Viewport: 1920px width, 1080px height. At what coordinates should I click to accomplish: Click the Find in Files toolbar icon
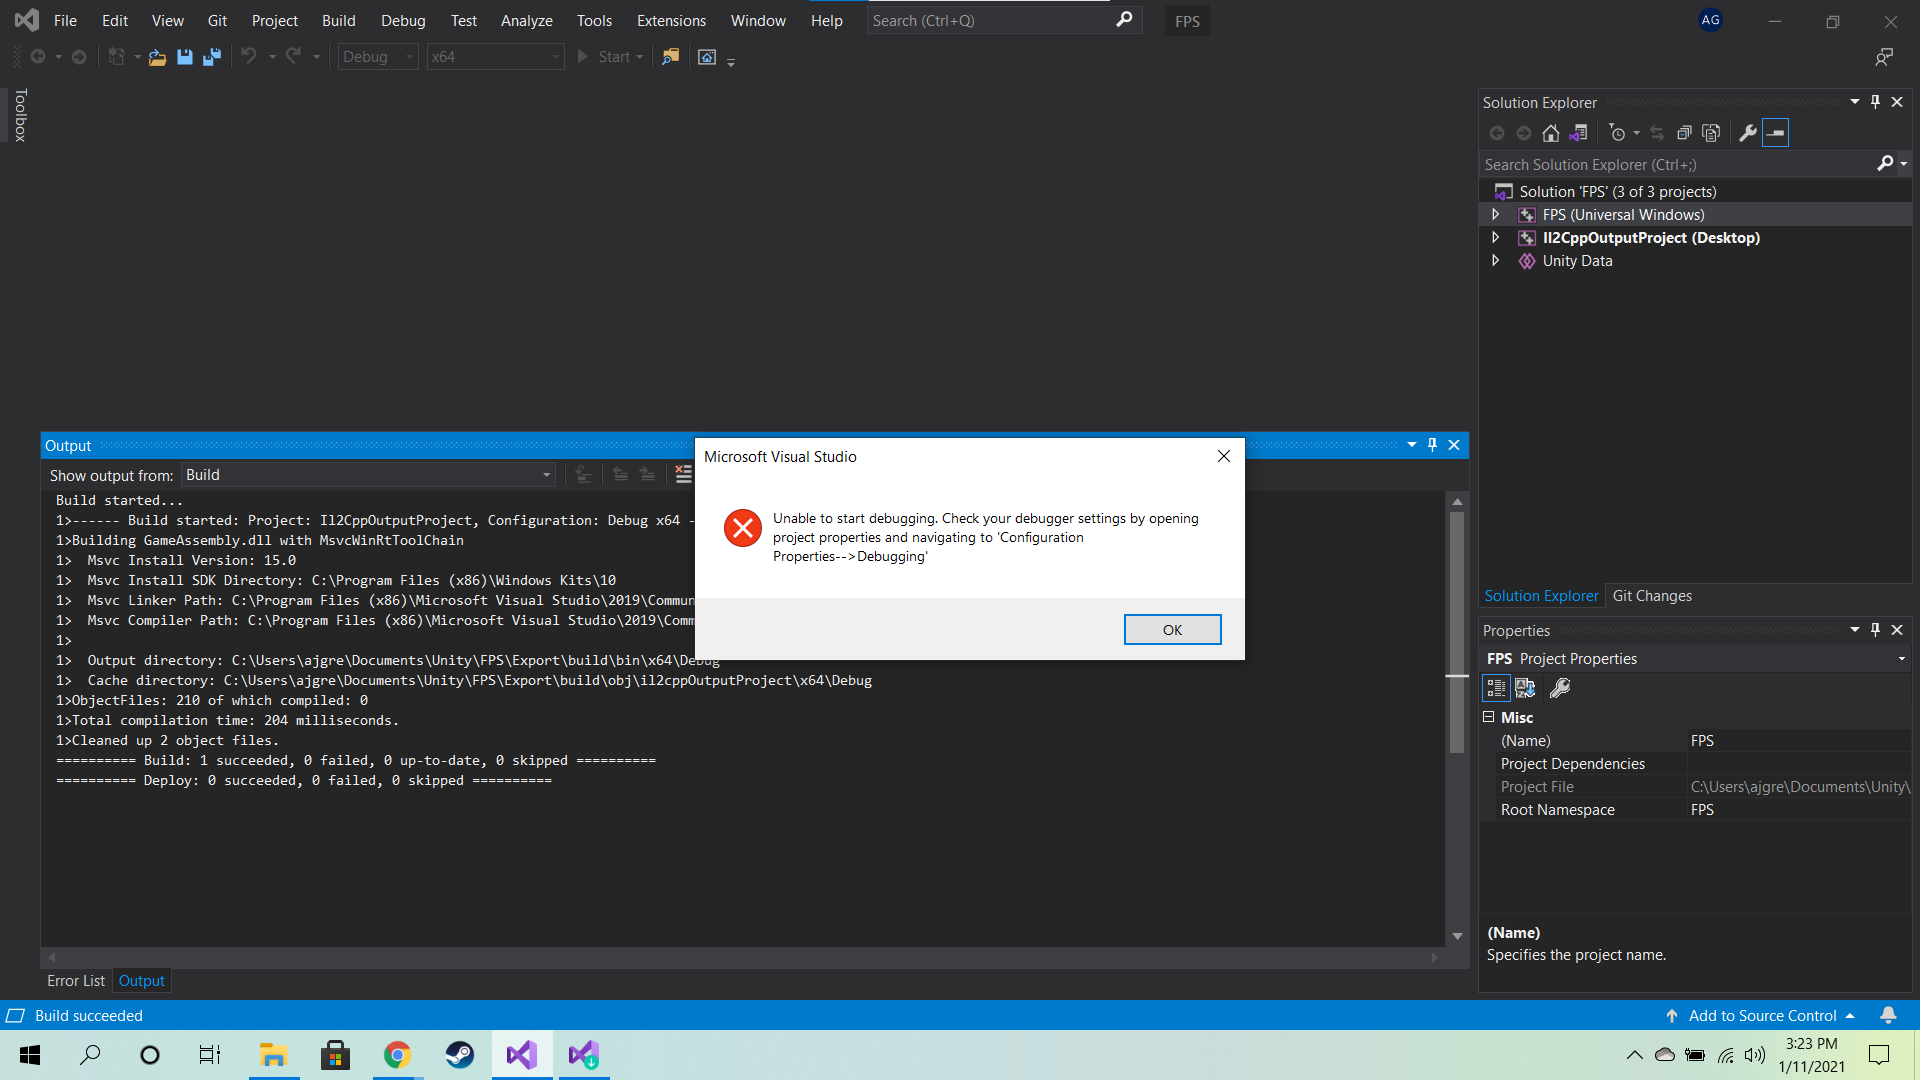pos(670,57)
